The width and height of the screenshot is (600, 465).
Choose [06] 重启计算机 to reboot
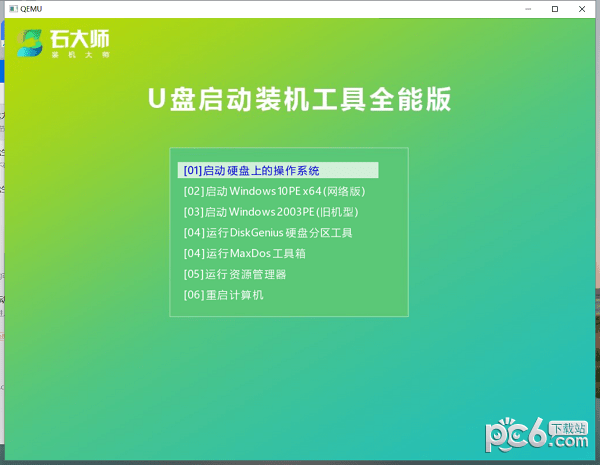(x=224, y=295)
